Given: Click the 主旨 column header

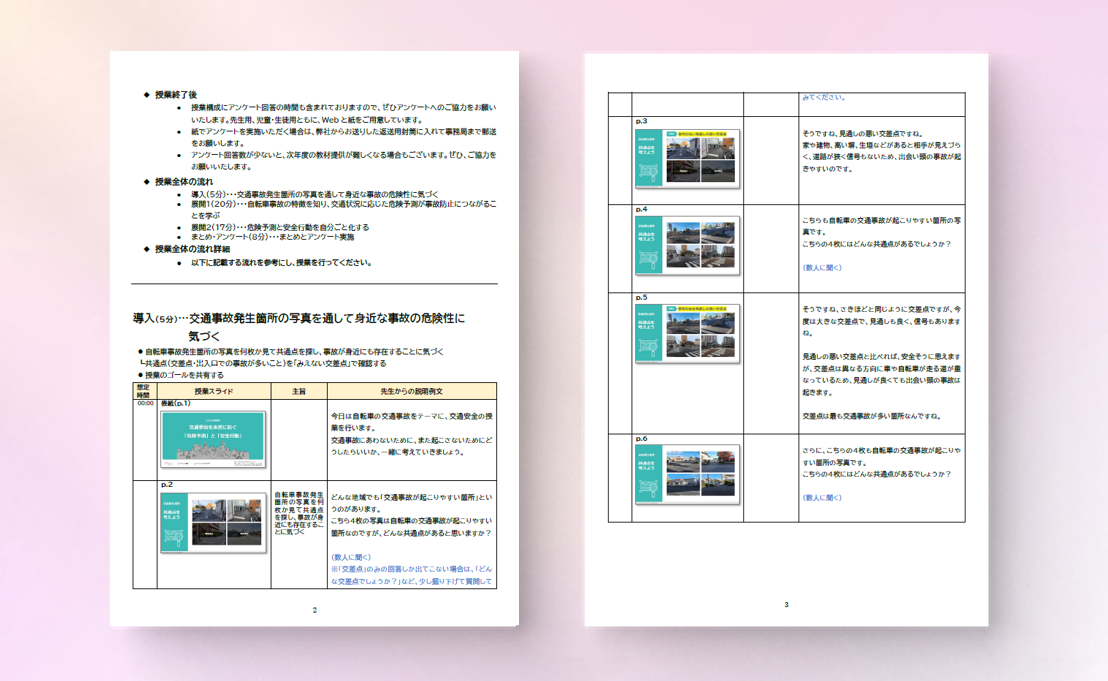Looking at the screenshot, I should point(299,391).
